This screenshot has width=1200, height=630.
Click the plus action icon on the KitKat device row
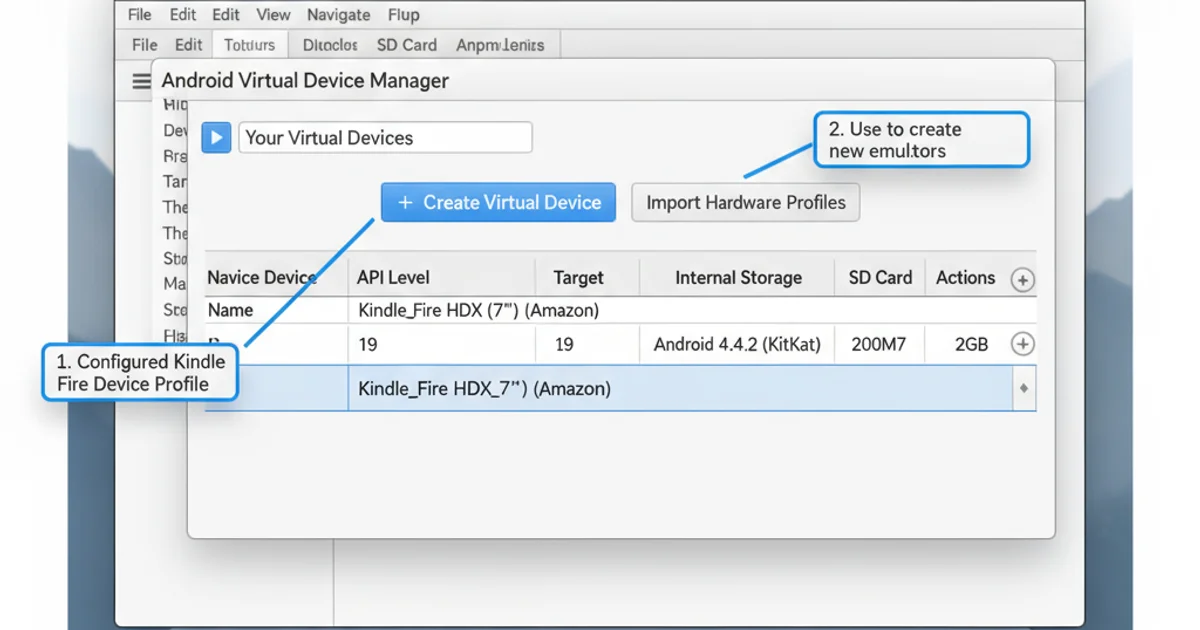(x=1022, y=344)
